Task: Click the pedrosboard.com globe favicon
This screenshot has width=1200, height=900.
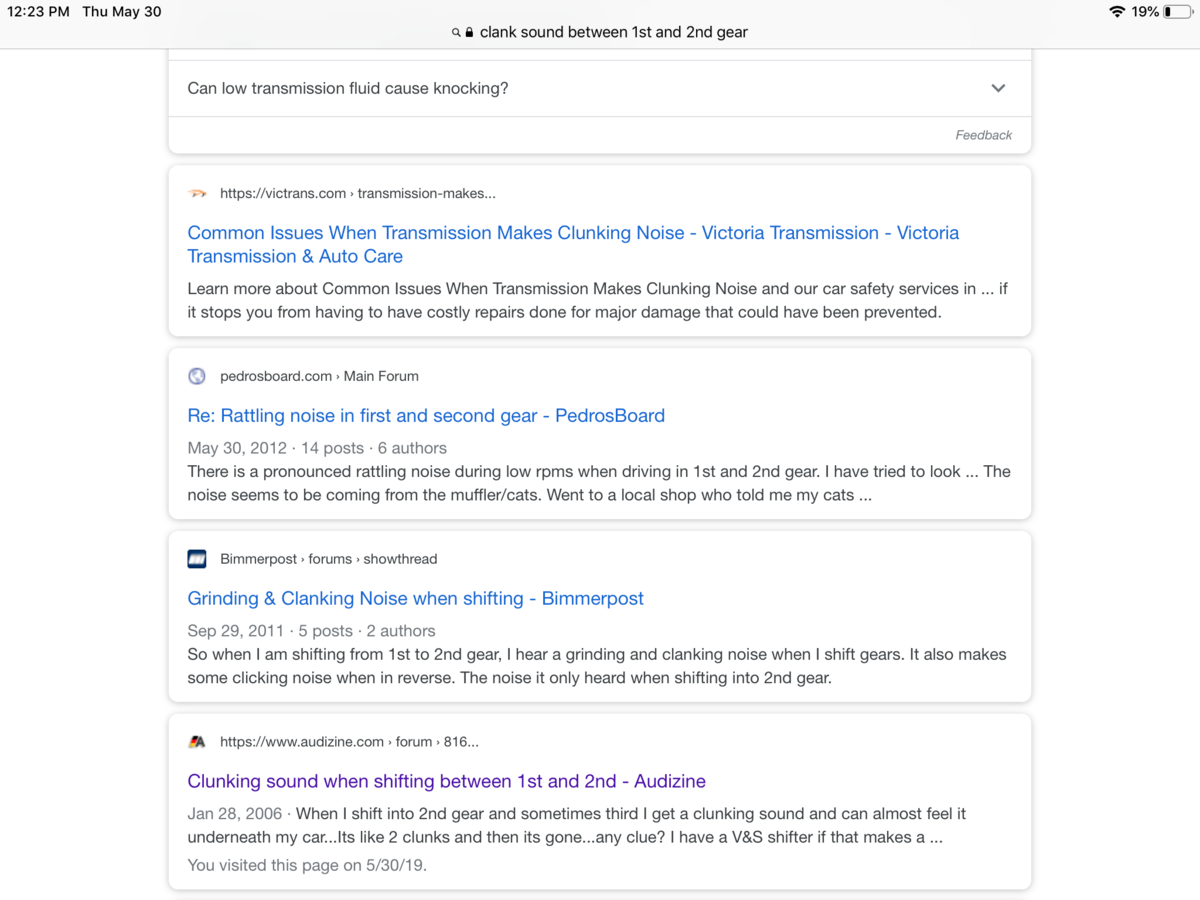Action: [197, 376]
